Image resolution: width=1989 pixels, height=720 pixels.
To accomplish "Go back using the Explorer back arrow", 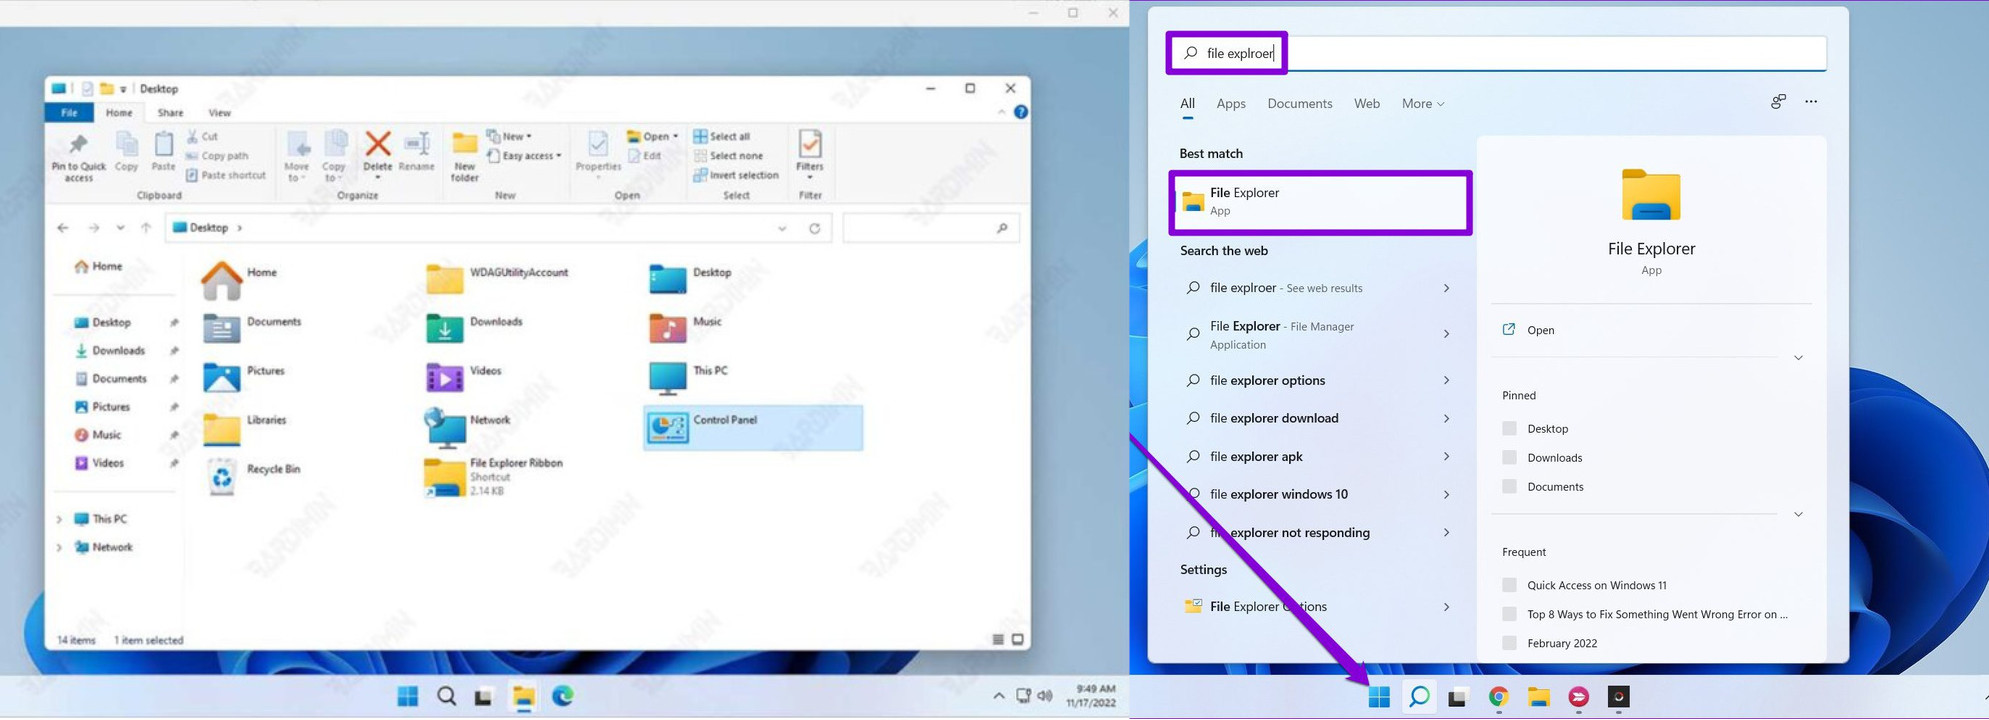I will pyautogui.click(x=63, y=228).
